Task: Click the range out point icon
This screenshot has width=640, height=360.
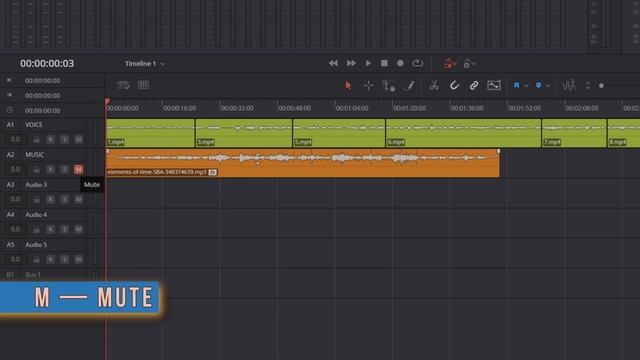Action: (9, 95)
